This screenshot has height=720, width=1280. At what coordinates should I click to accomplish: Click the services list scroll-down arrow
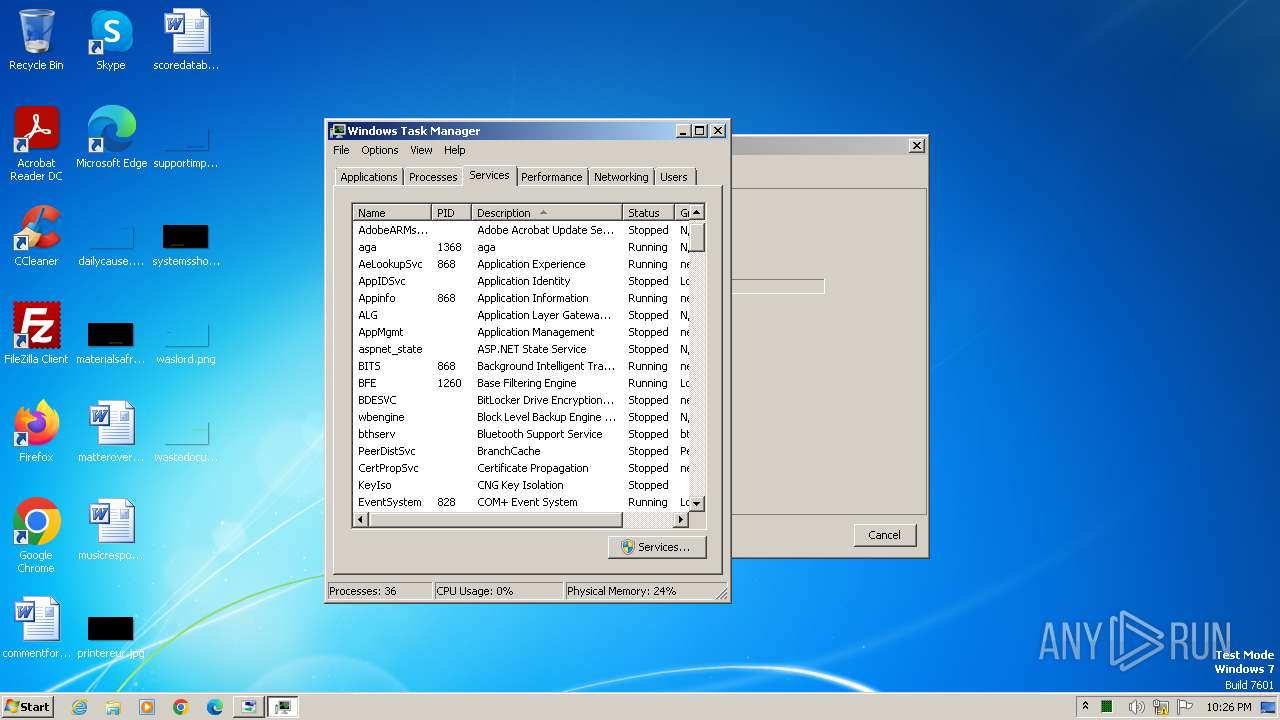[697, 504]
